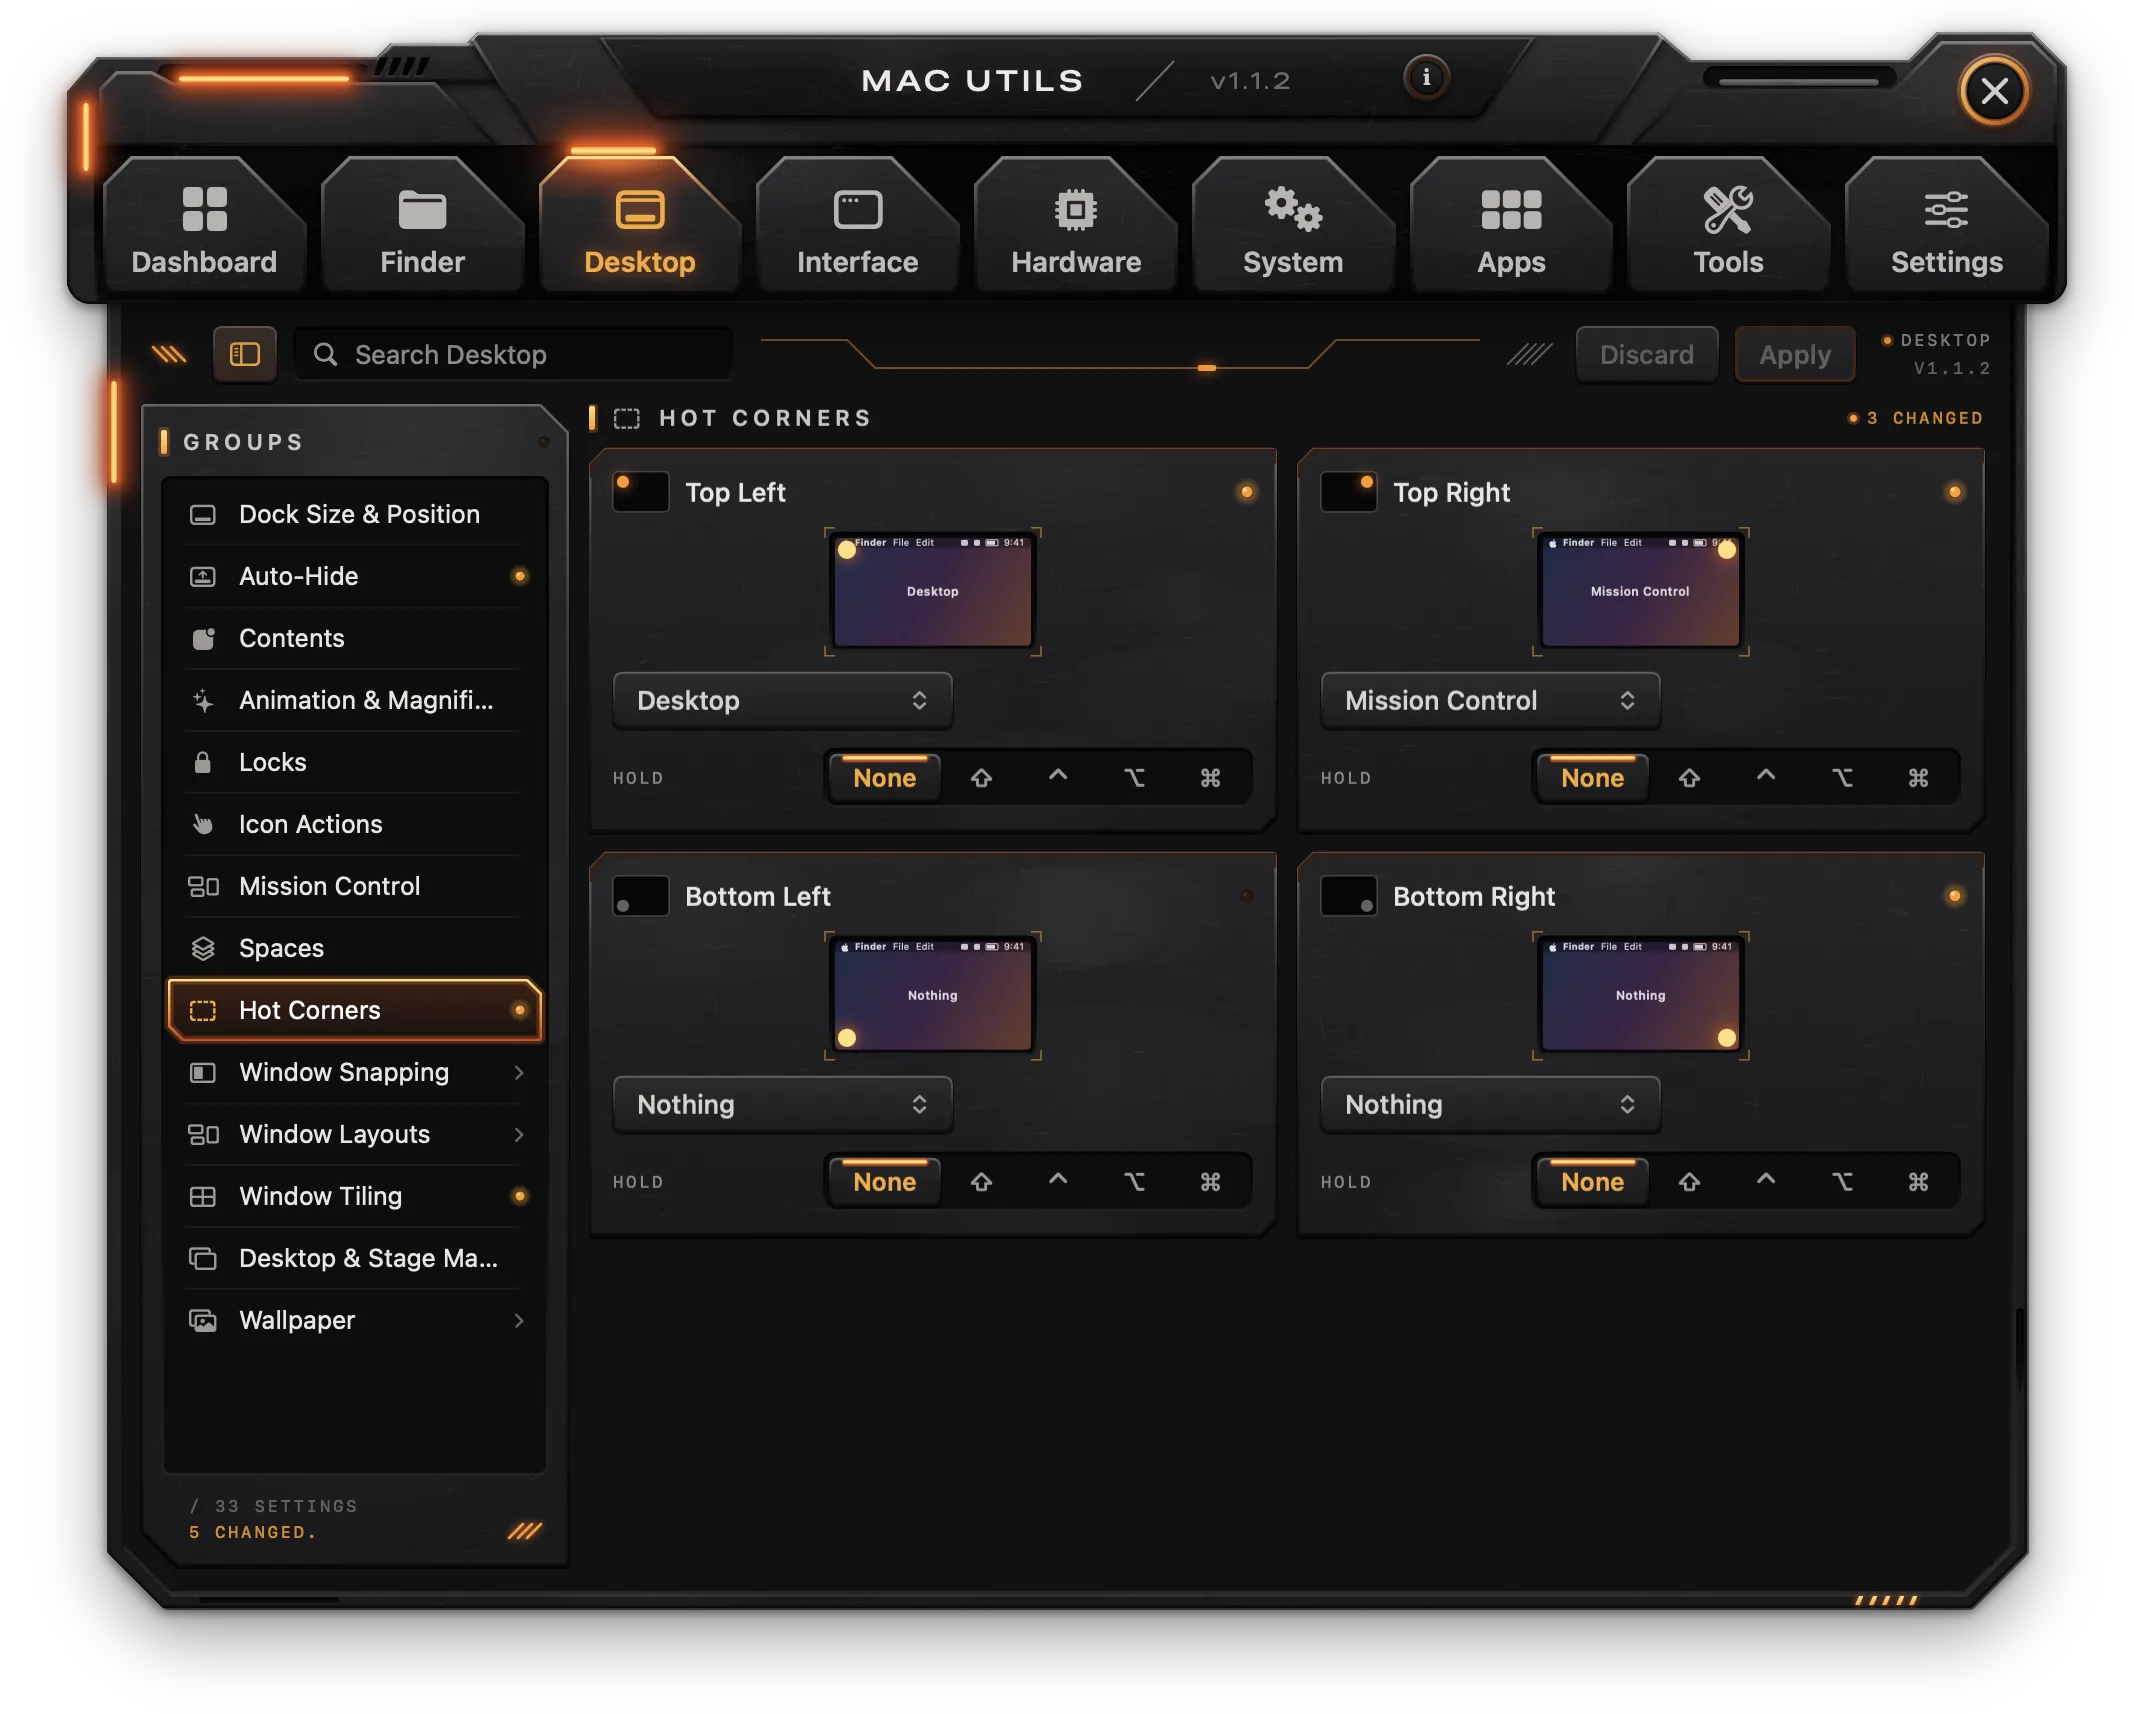Open the Top Left Desktop action dropdown
The image size is (2134, 1714).
click(x=782, y=700)
